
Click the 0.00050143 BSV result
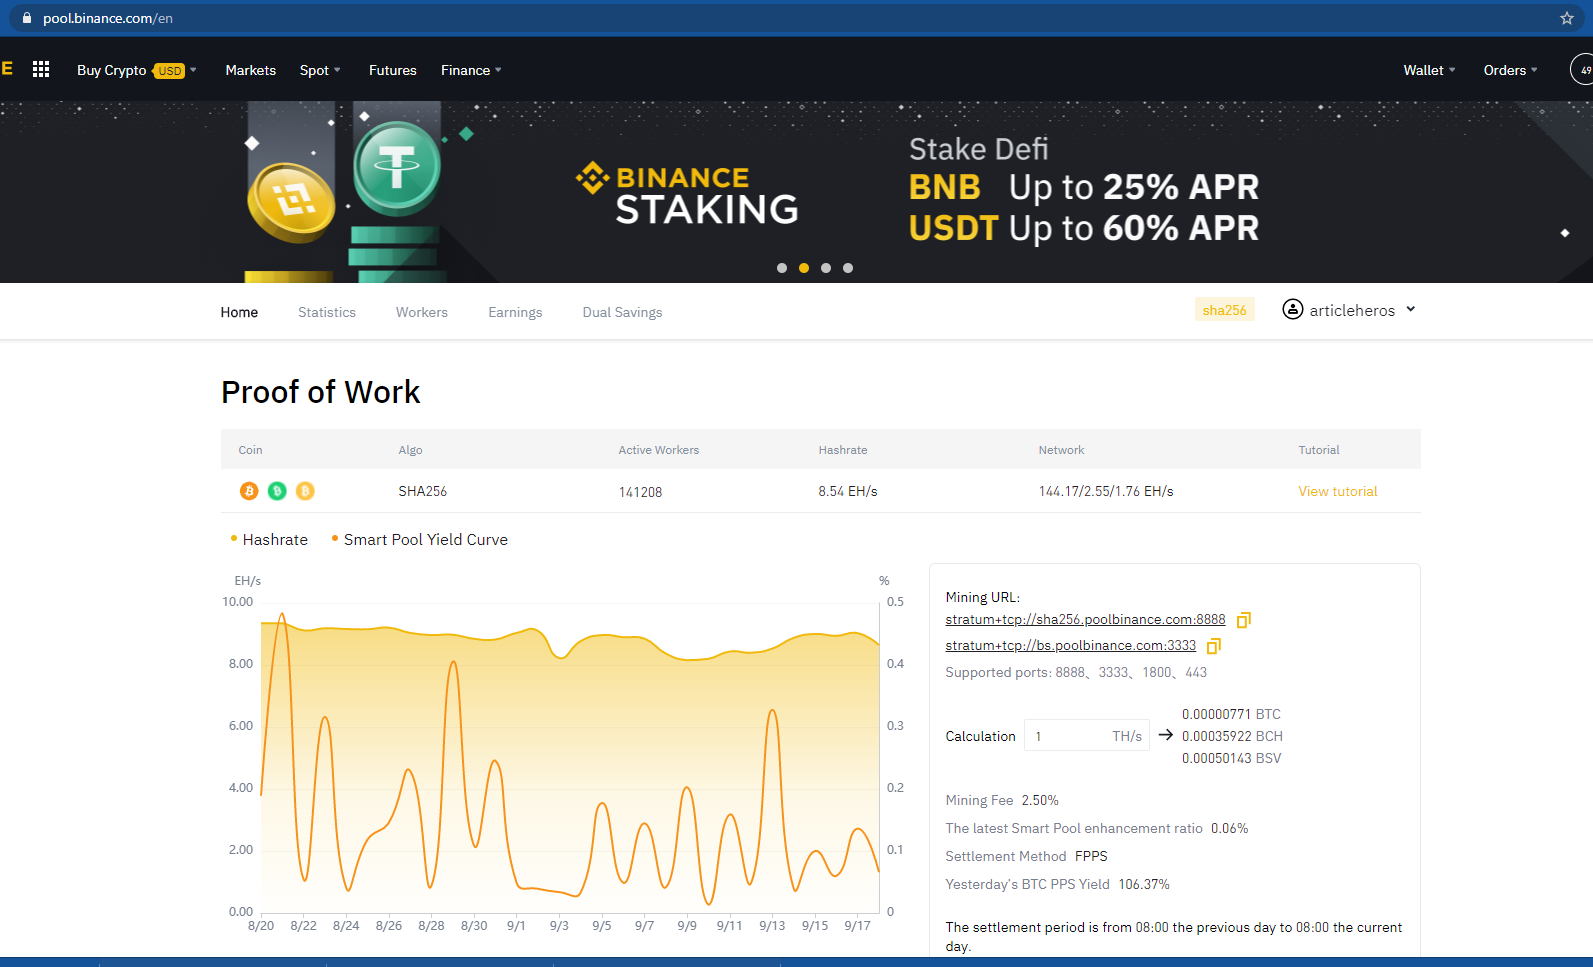pyautogui.click(x=1231, y=758)
